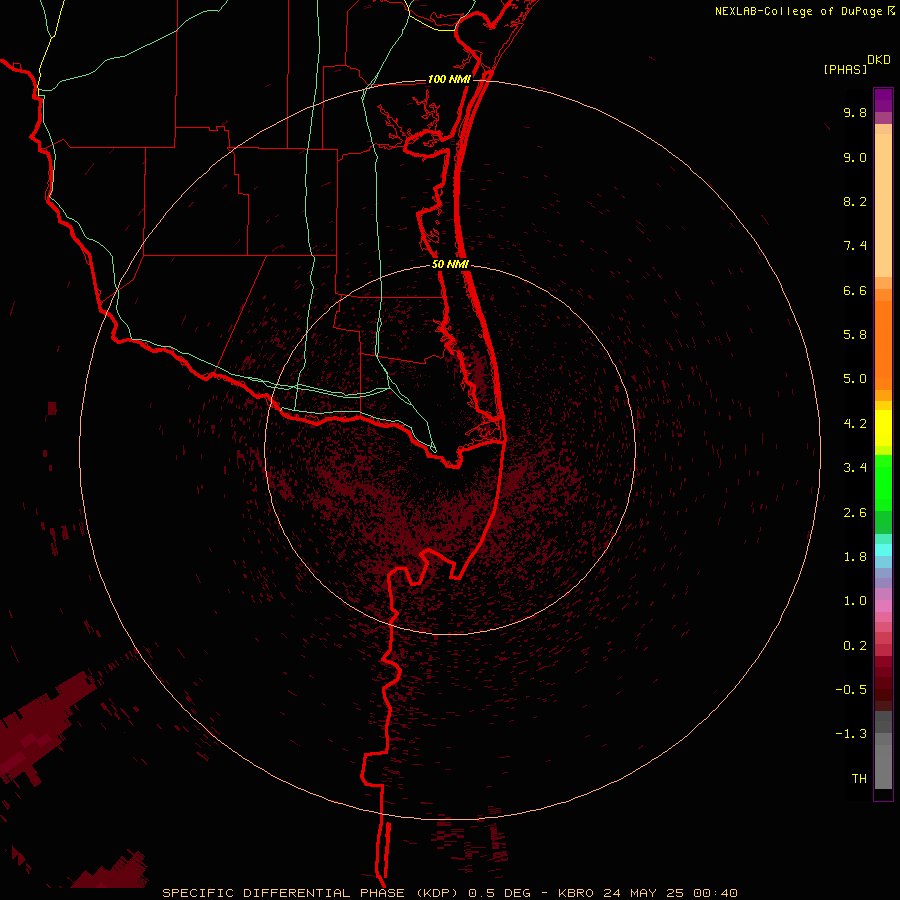Image resolution: width=900 pixels, height=900 pixels.
Task: Select the 9.0 value on the legend
Action: coord(855,157)
